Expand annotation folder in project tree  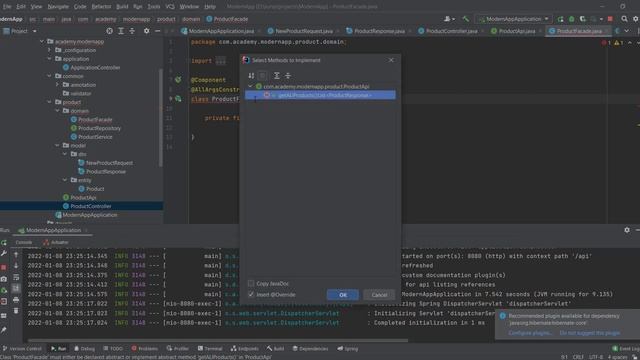57,84
